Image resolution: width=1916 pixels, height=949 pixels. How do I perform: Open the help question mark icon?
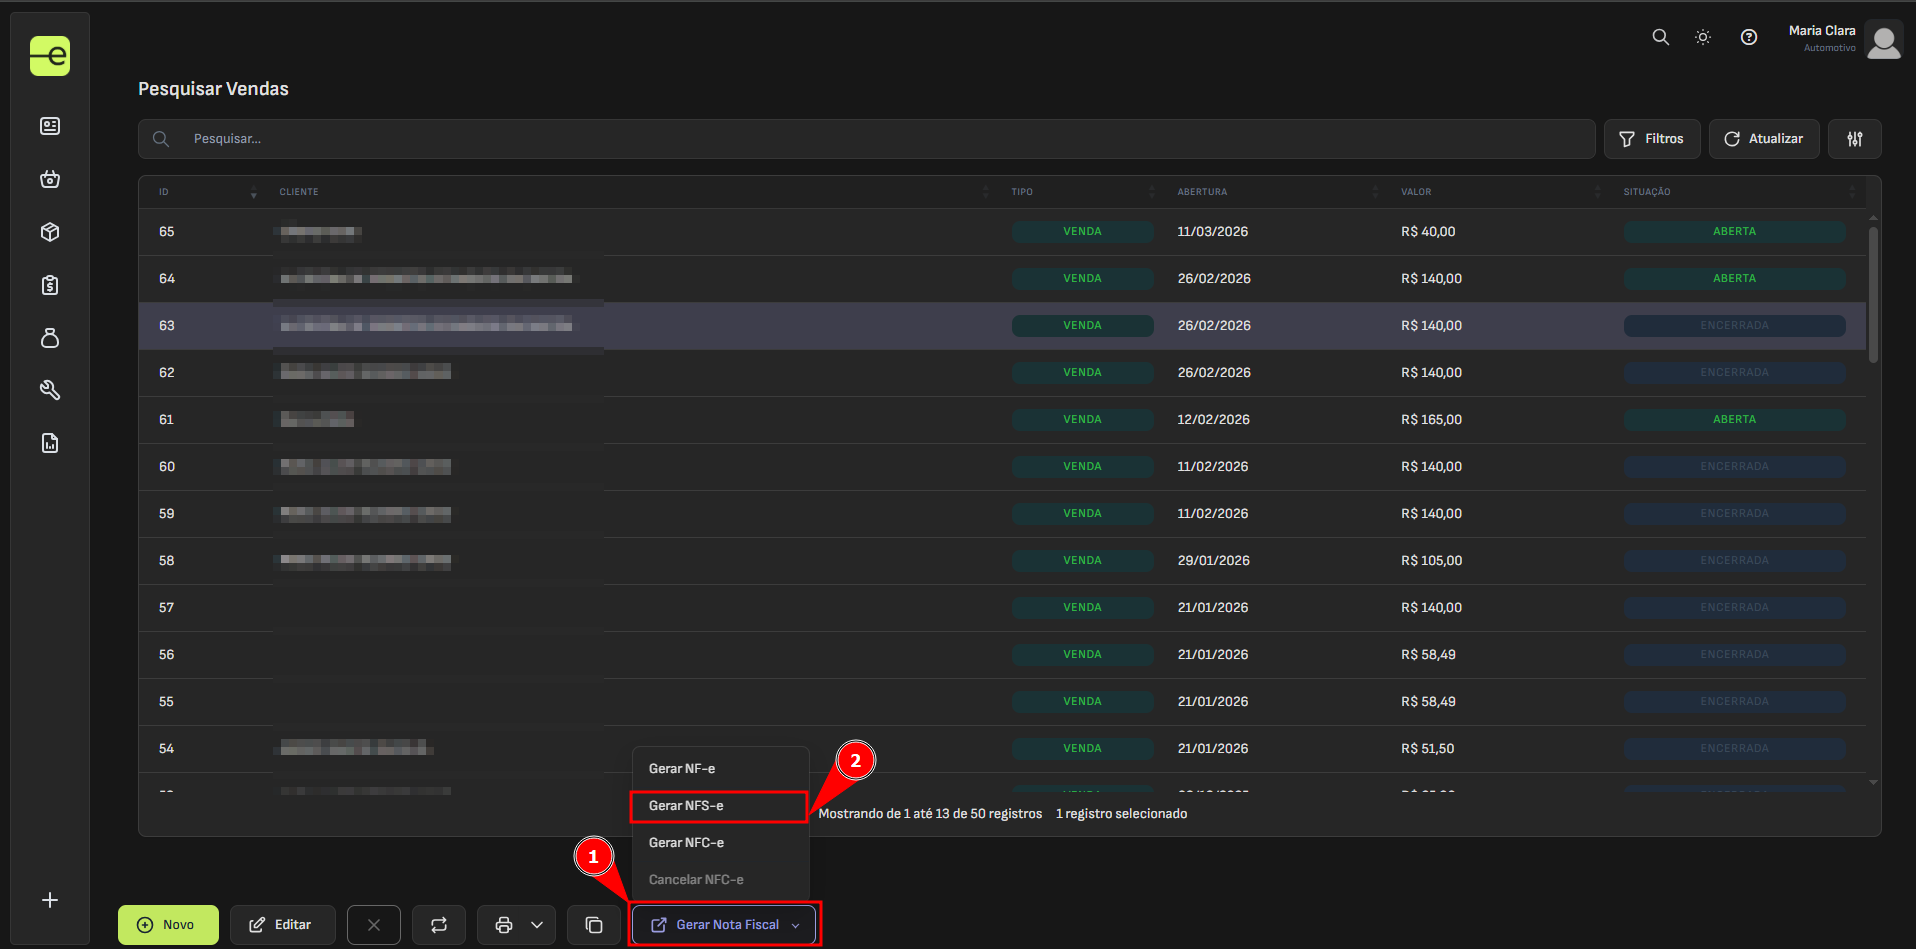click(1748, 37)
